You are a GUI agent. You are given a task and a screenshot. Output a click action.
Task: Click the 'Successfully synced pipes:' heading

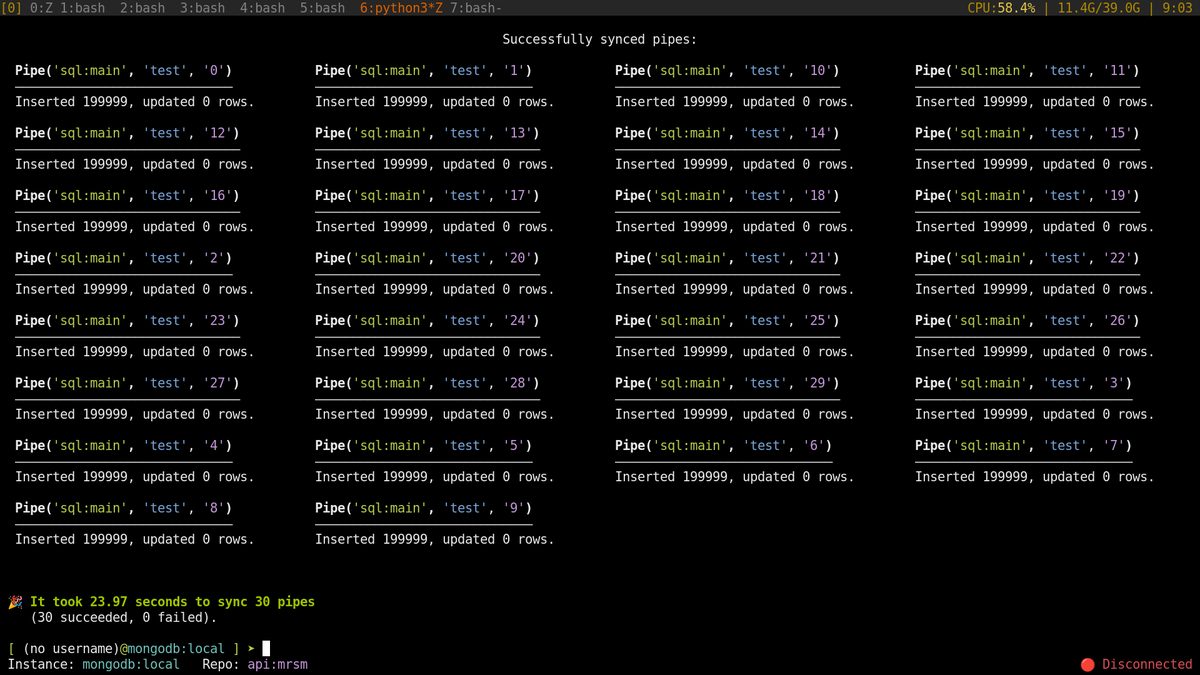(x=600, y=40)
